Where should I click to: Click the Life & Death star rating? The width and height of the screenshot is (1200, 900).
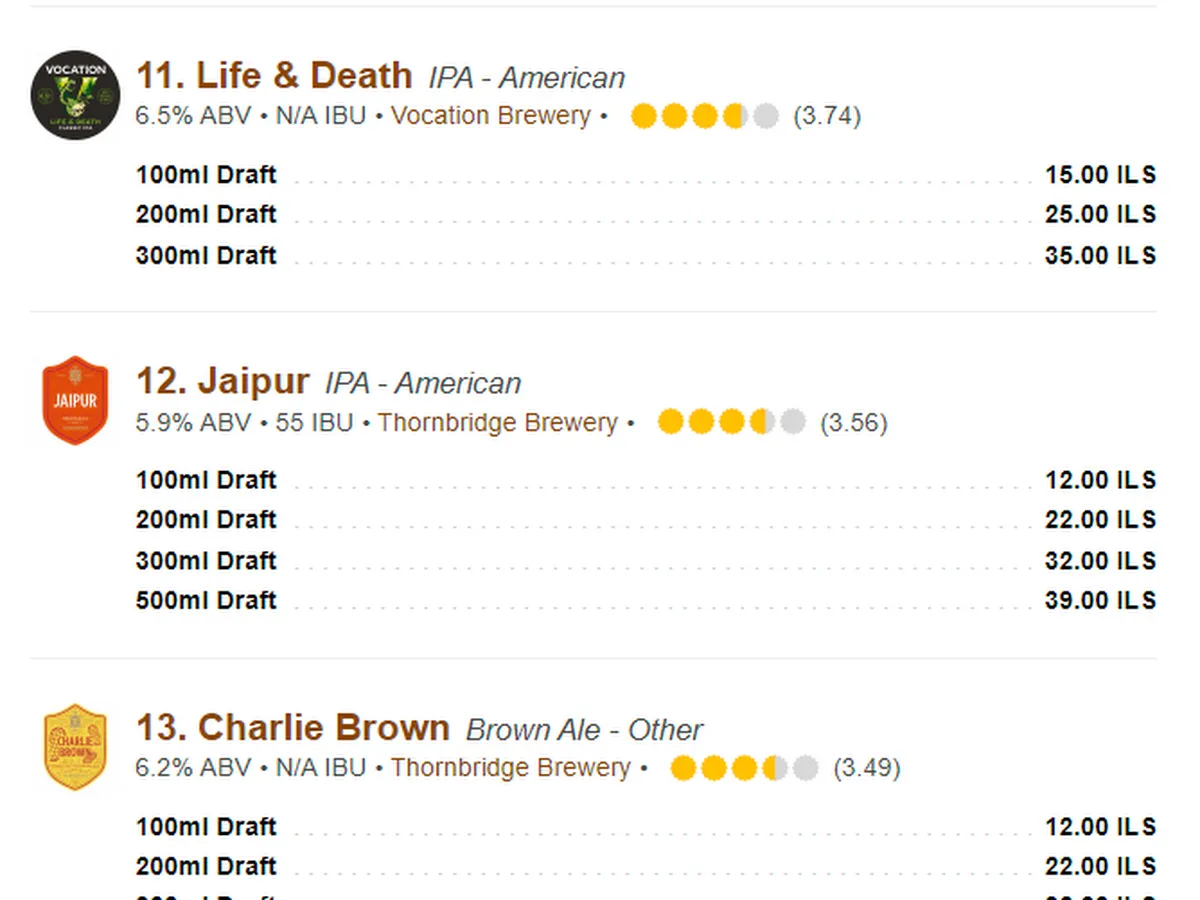coord(704,116)
